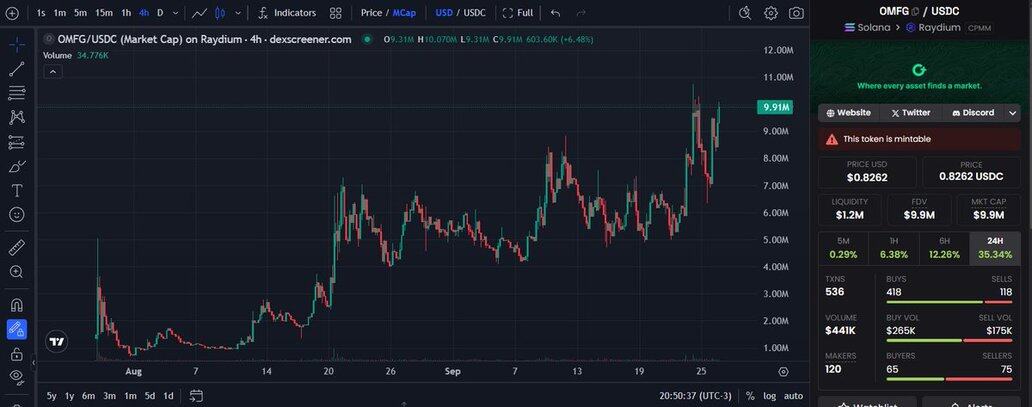Open the Indicators dialog
Screen dimensions: 1032x407
pyautogui.click(x=287, y=13)
